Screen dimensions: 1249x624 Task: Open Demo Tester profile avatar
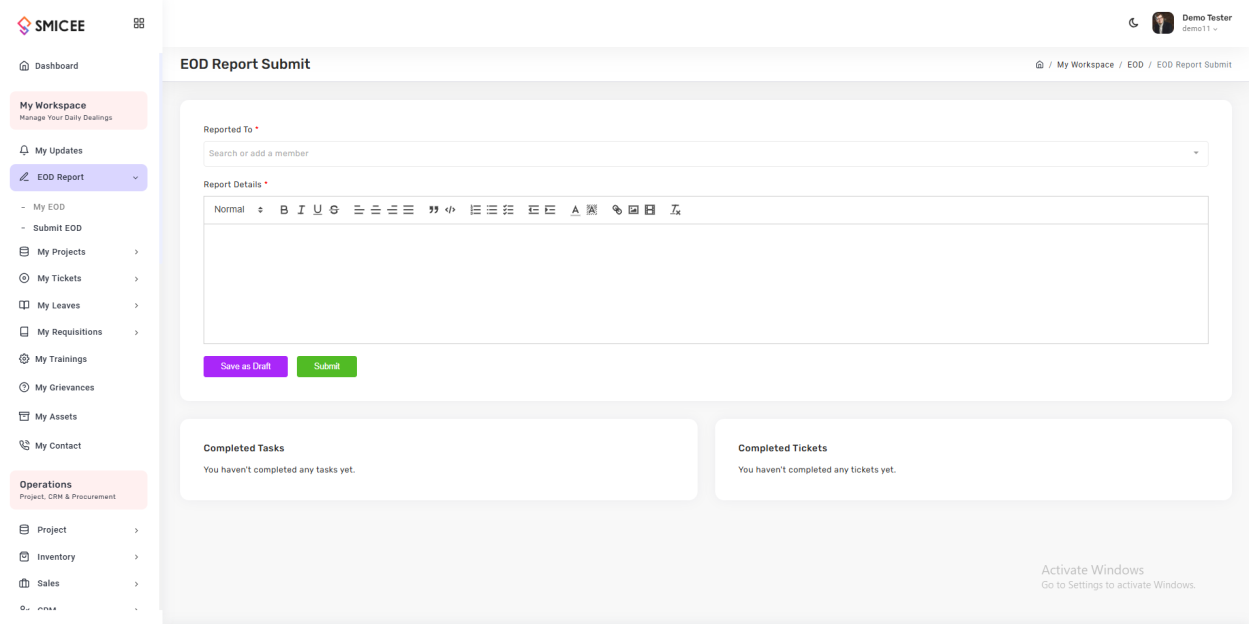click(x=1162, y=23)
